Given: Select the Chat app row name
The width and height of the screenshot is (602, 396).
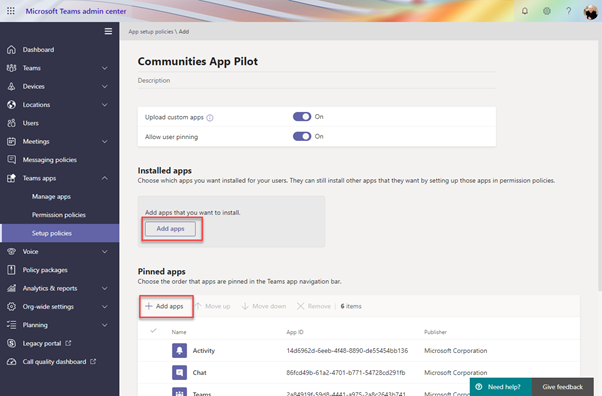Looking at the screenshot, I should click(x=199, y=372).
